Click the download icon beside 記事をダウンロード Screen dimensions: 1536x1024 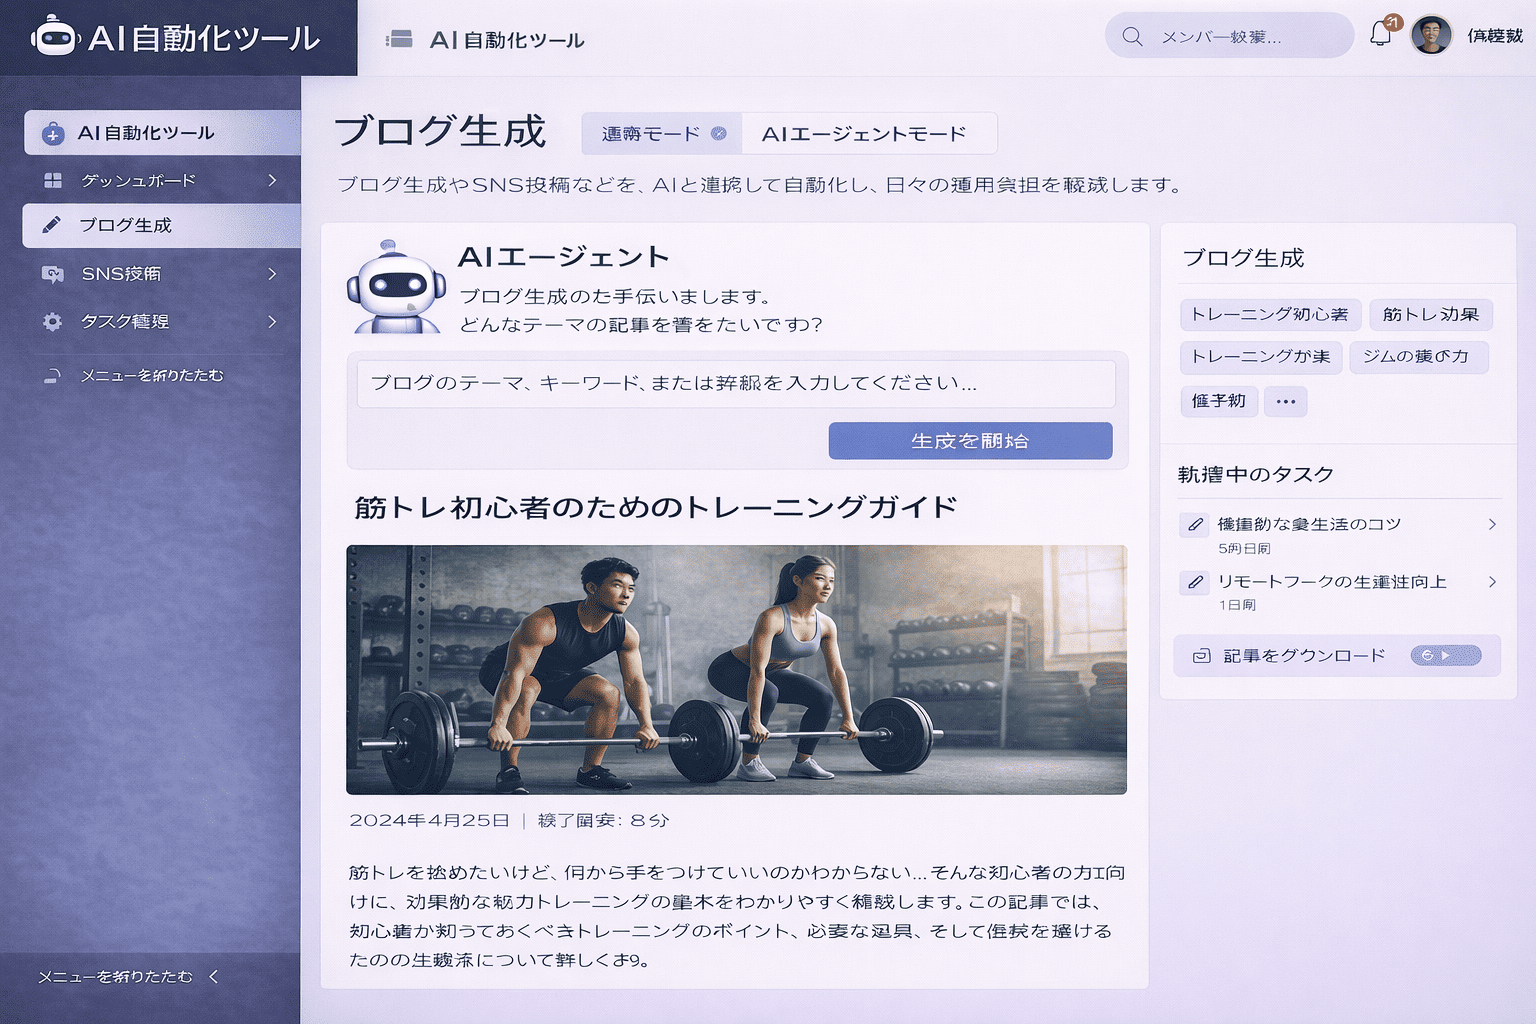pyautogui.click(x=1202, y=656)
